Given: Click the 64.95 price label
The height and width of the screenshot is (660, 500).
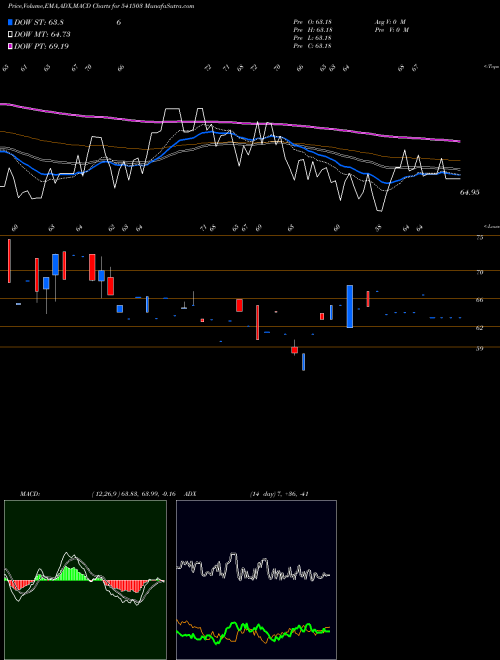Looking at the screenshot, I should [470, 192].
